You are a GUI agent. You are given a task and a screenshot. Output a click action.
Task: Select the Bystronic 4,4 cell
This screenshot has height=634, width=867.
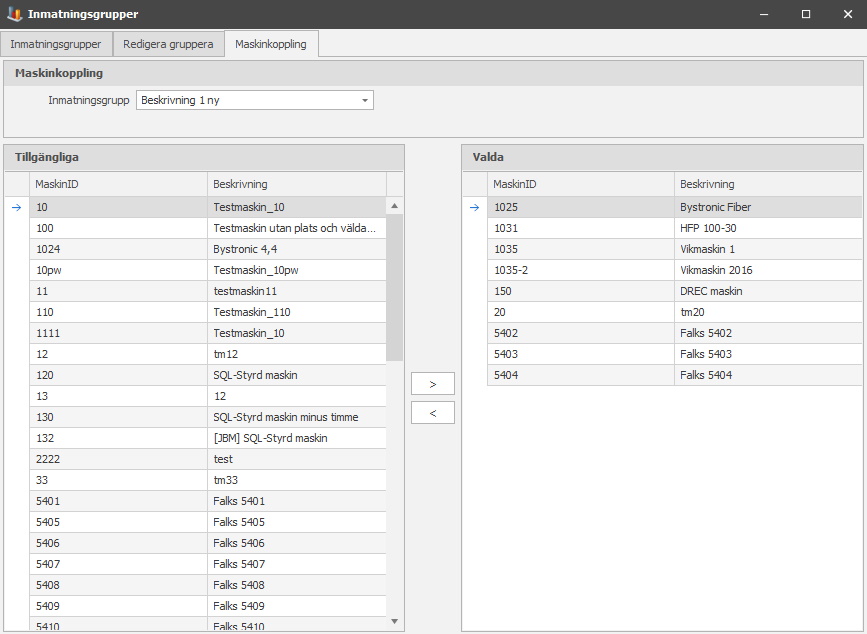point(297,249)
